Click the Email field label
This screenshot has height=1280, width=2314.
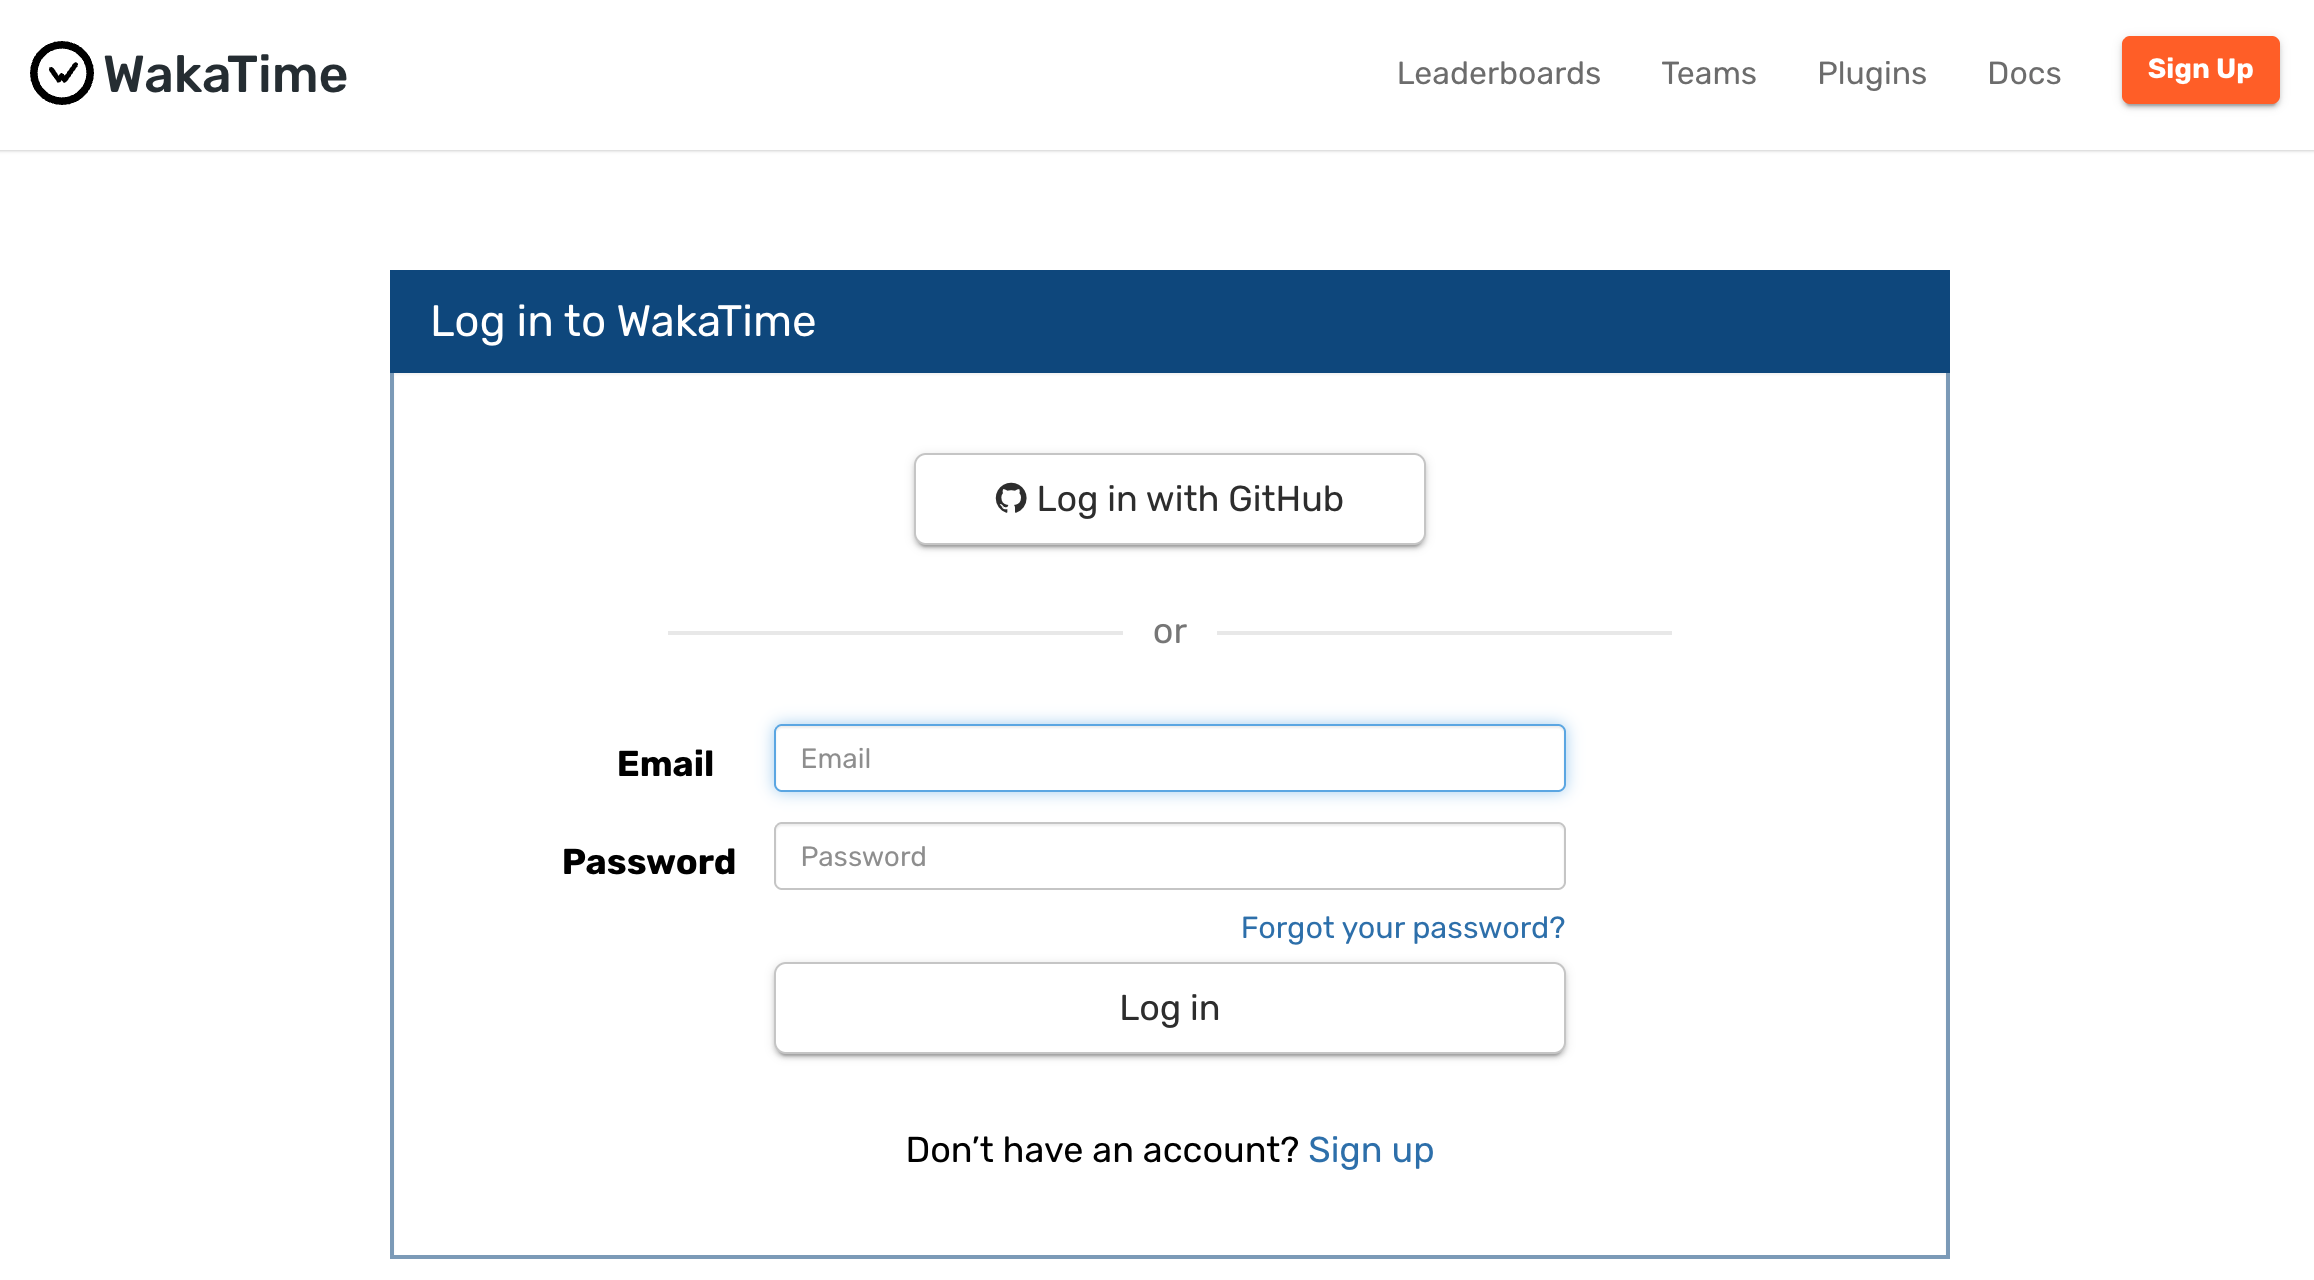[x=665, y=762]
